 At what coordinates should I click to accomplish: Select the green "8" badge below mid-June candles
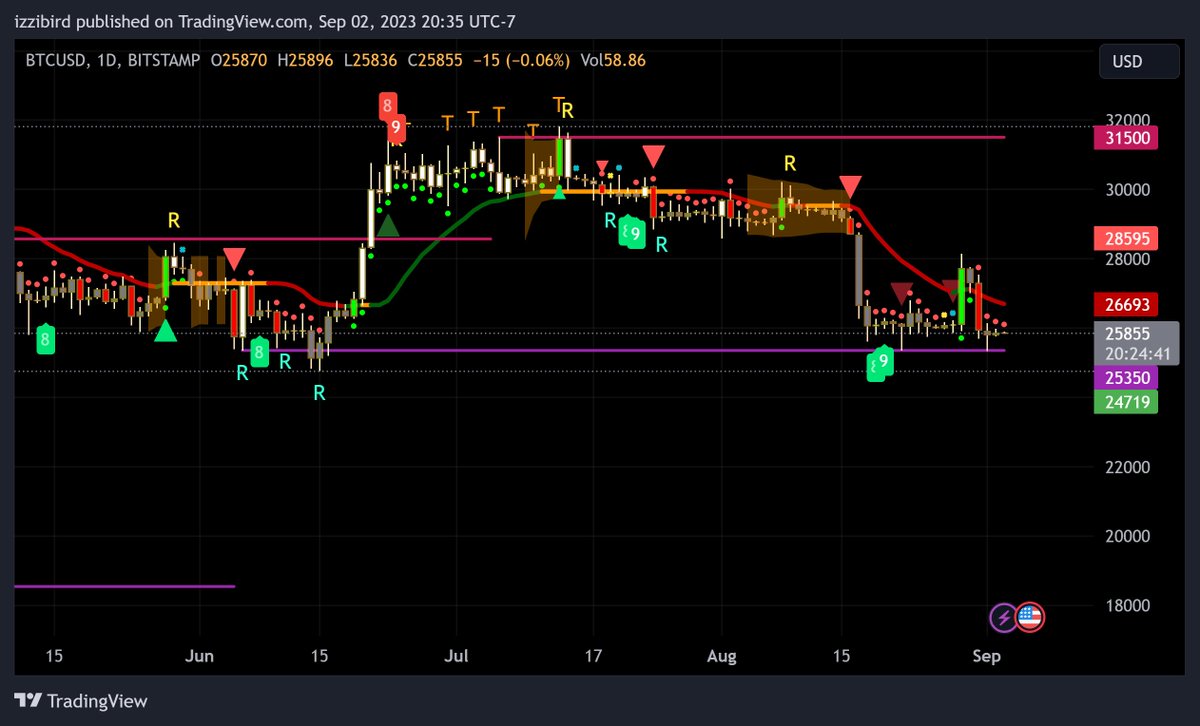258,352
